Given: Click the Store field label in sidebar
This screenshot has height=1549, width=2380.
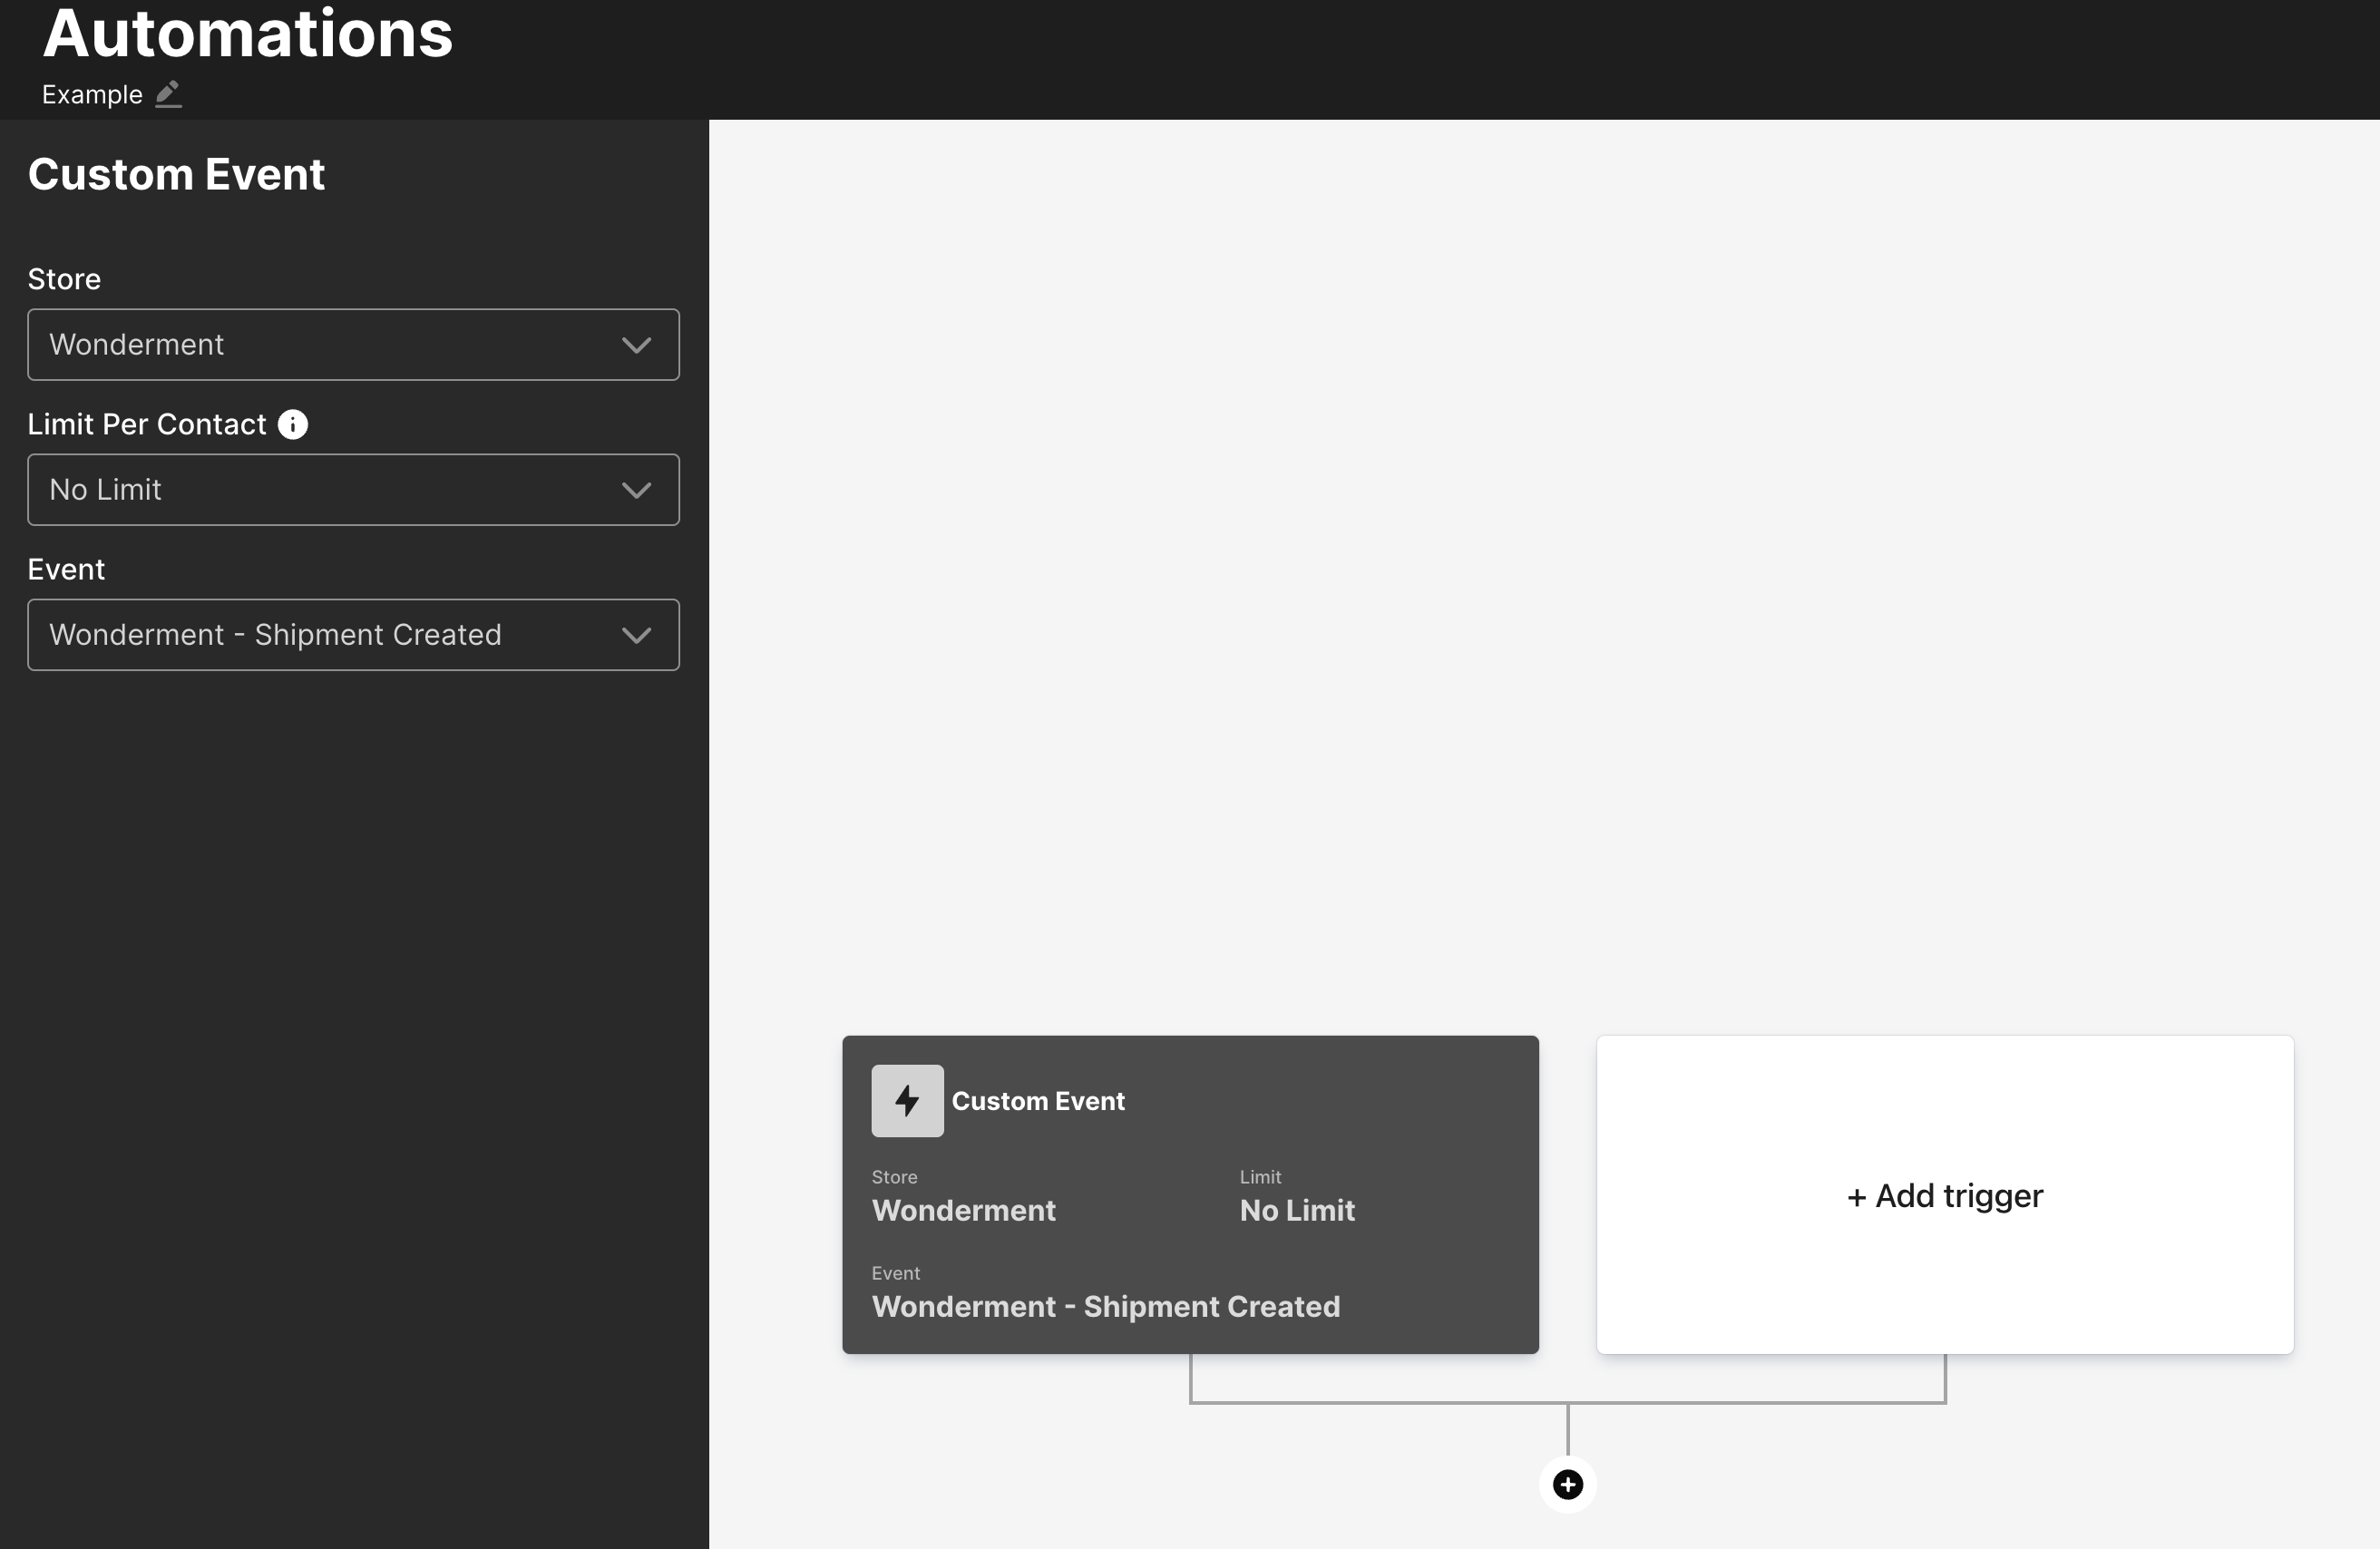Looking at the screenshot, I should point(64,279).
